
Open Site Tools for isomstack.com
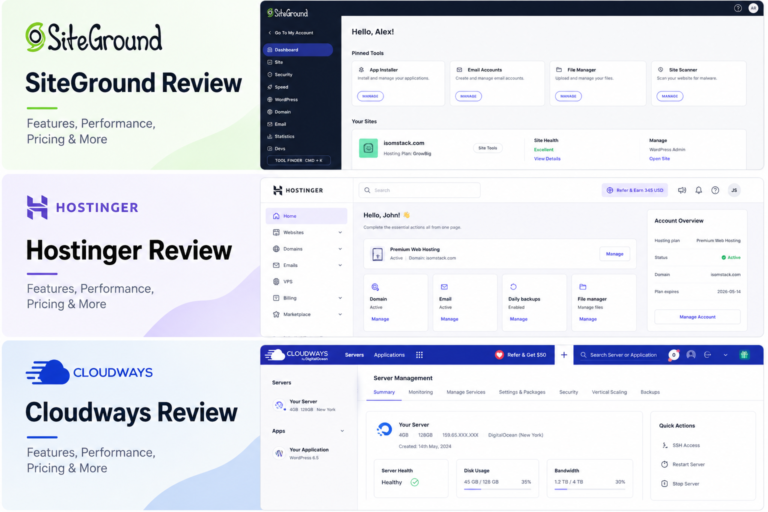(x=487, y=148)
